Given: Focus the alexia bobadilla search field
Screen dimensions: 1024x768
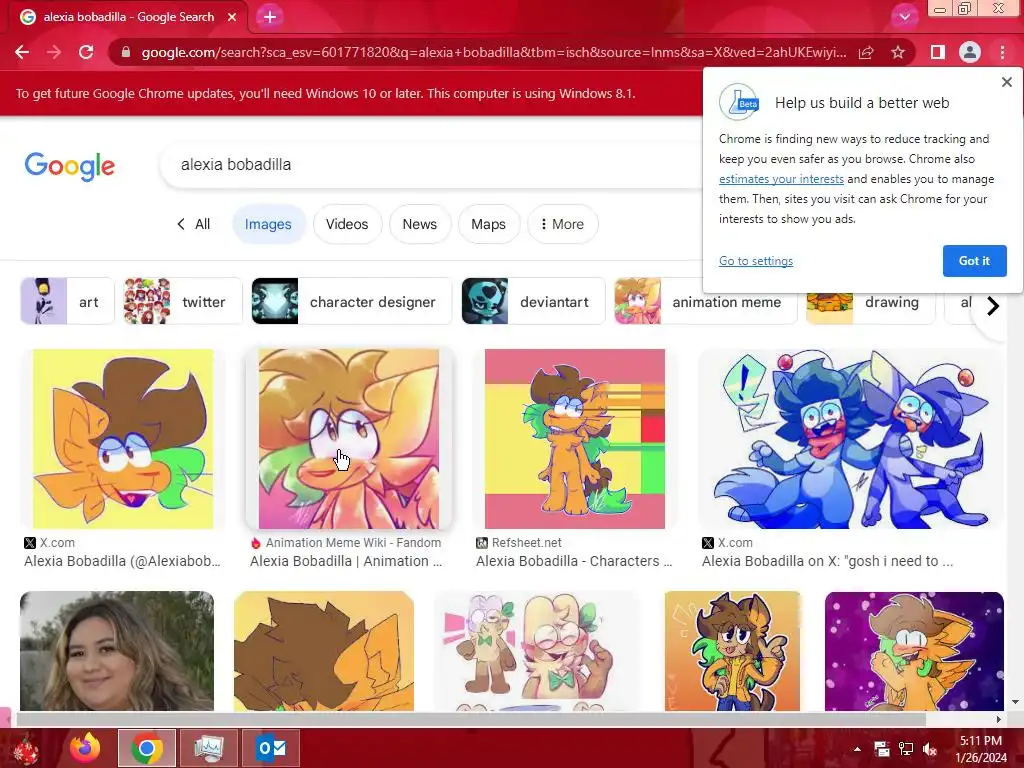Looking at the screenshot, I should coord(431,165).
